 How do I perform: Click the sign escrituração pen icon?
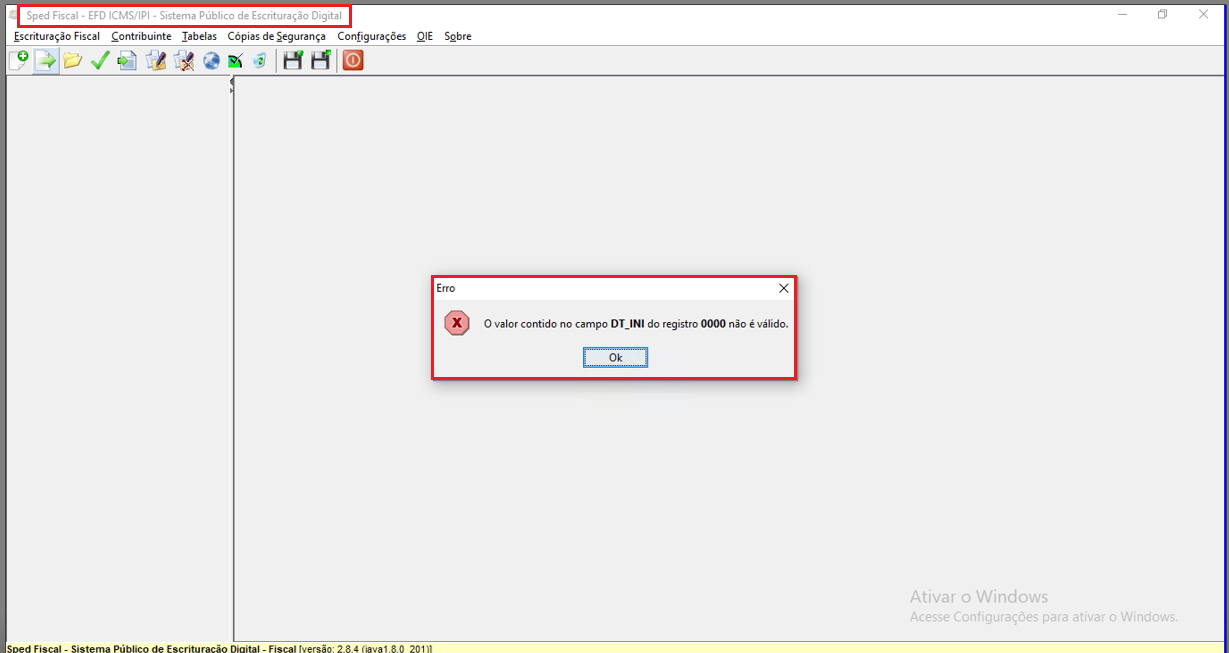[x=155, y=61]
